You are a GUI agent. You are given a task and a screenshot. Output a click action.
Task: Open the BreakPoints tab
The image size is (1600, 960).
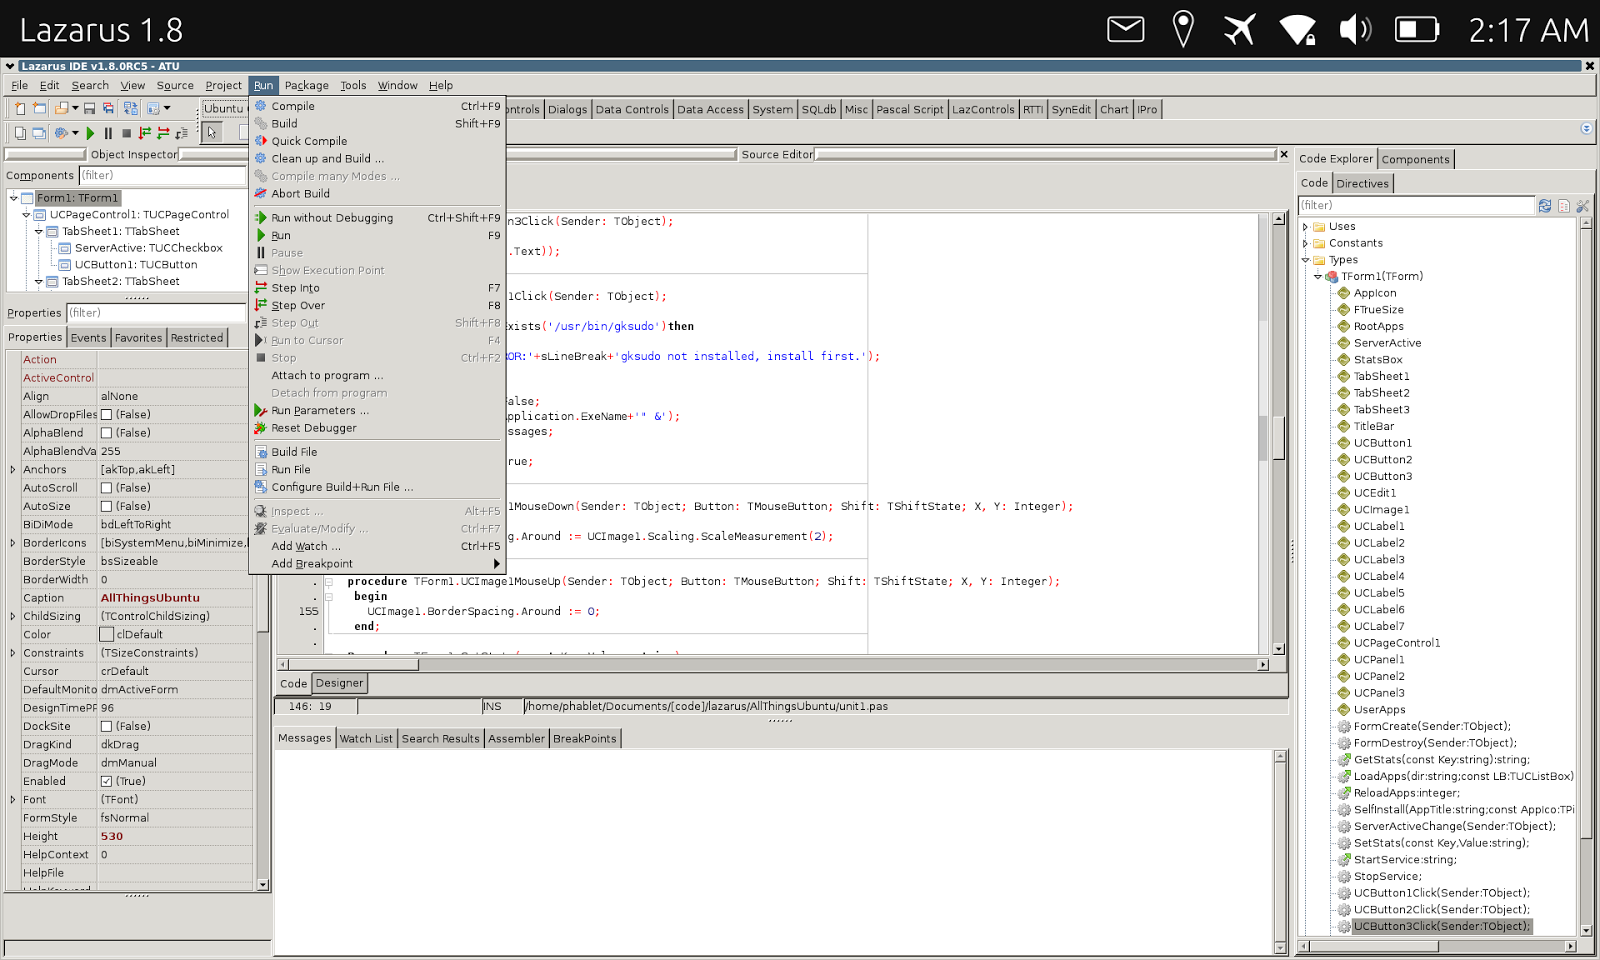pyautogui.click(x=585, y=739)
